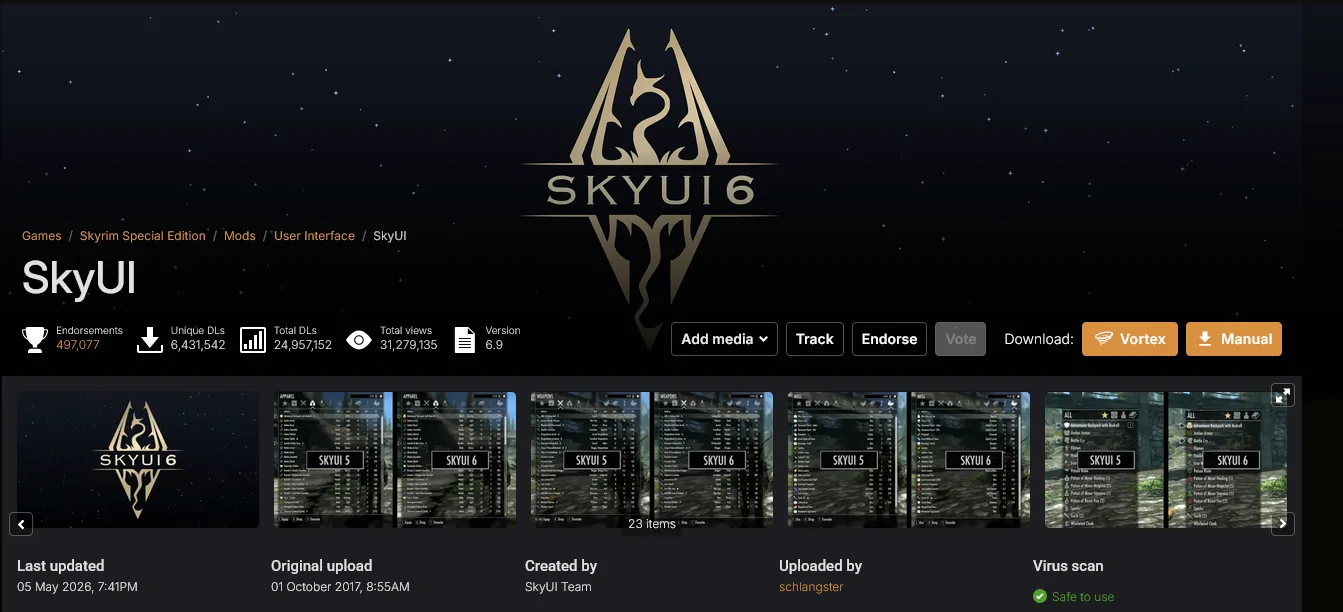Click the Original upload heading
This screenshot has height=612, width=1343.
click(x=321, y=566)
